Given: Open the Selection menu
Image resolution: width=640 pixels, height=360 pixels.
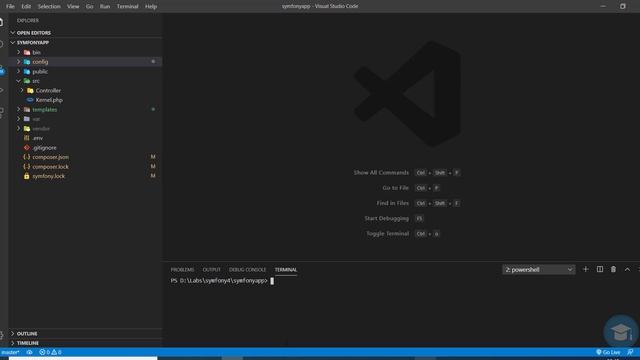Looking at the screenshot, I should [49, 6].
